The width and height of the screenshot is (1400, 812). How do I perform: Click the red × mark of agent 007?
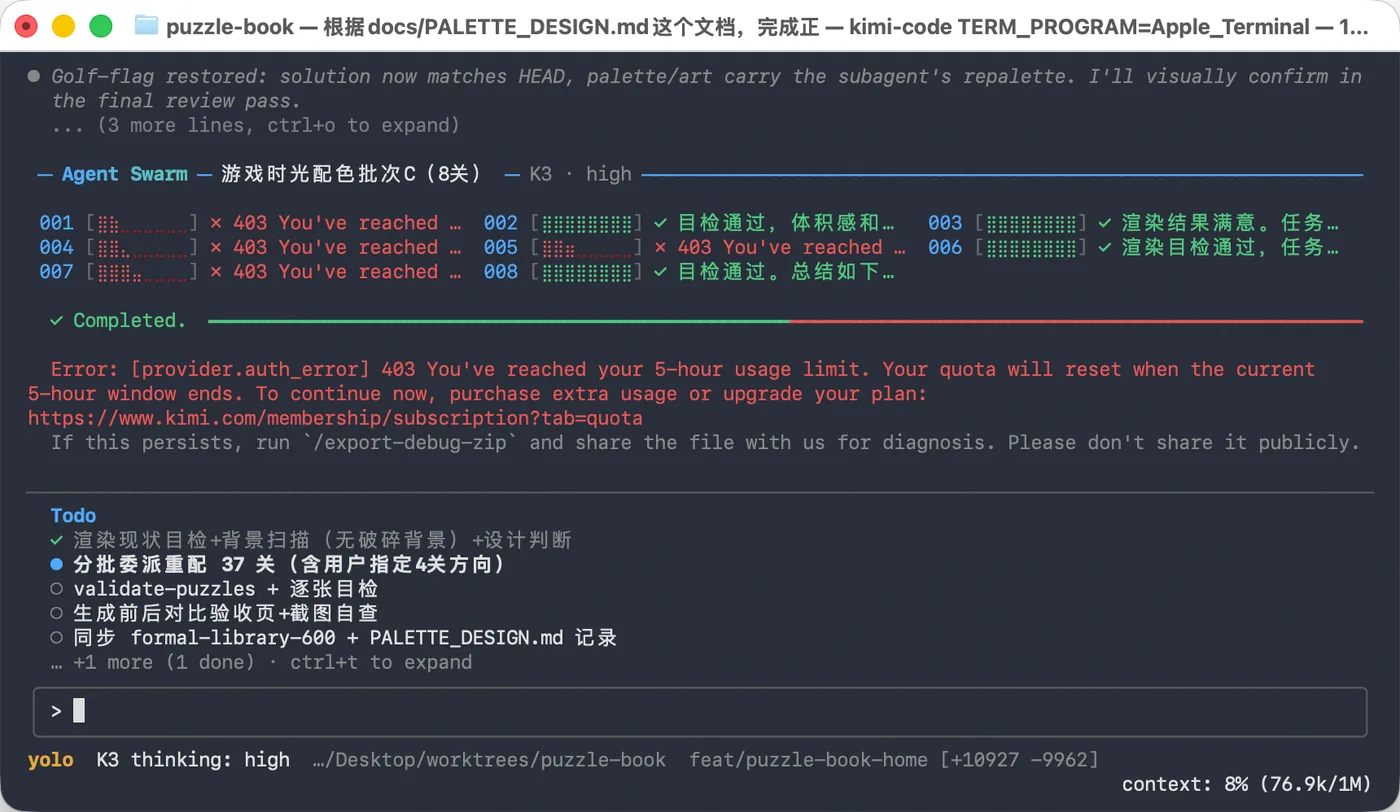(x=216, y=271)
